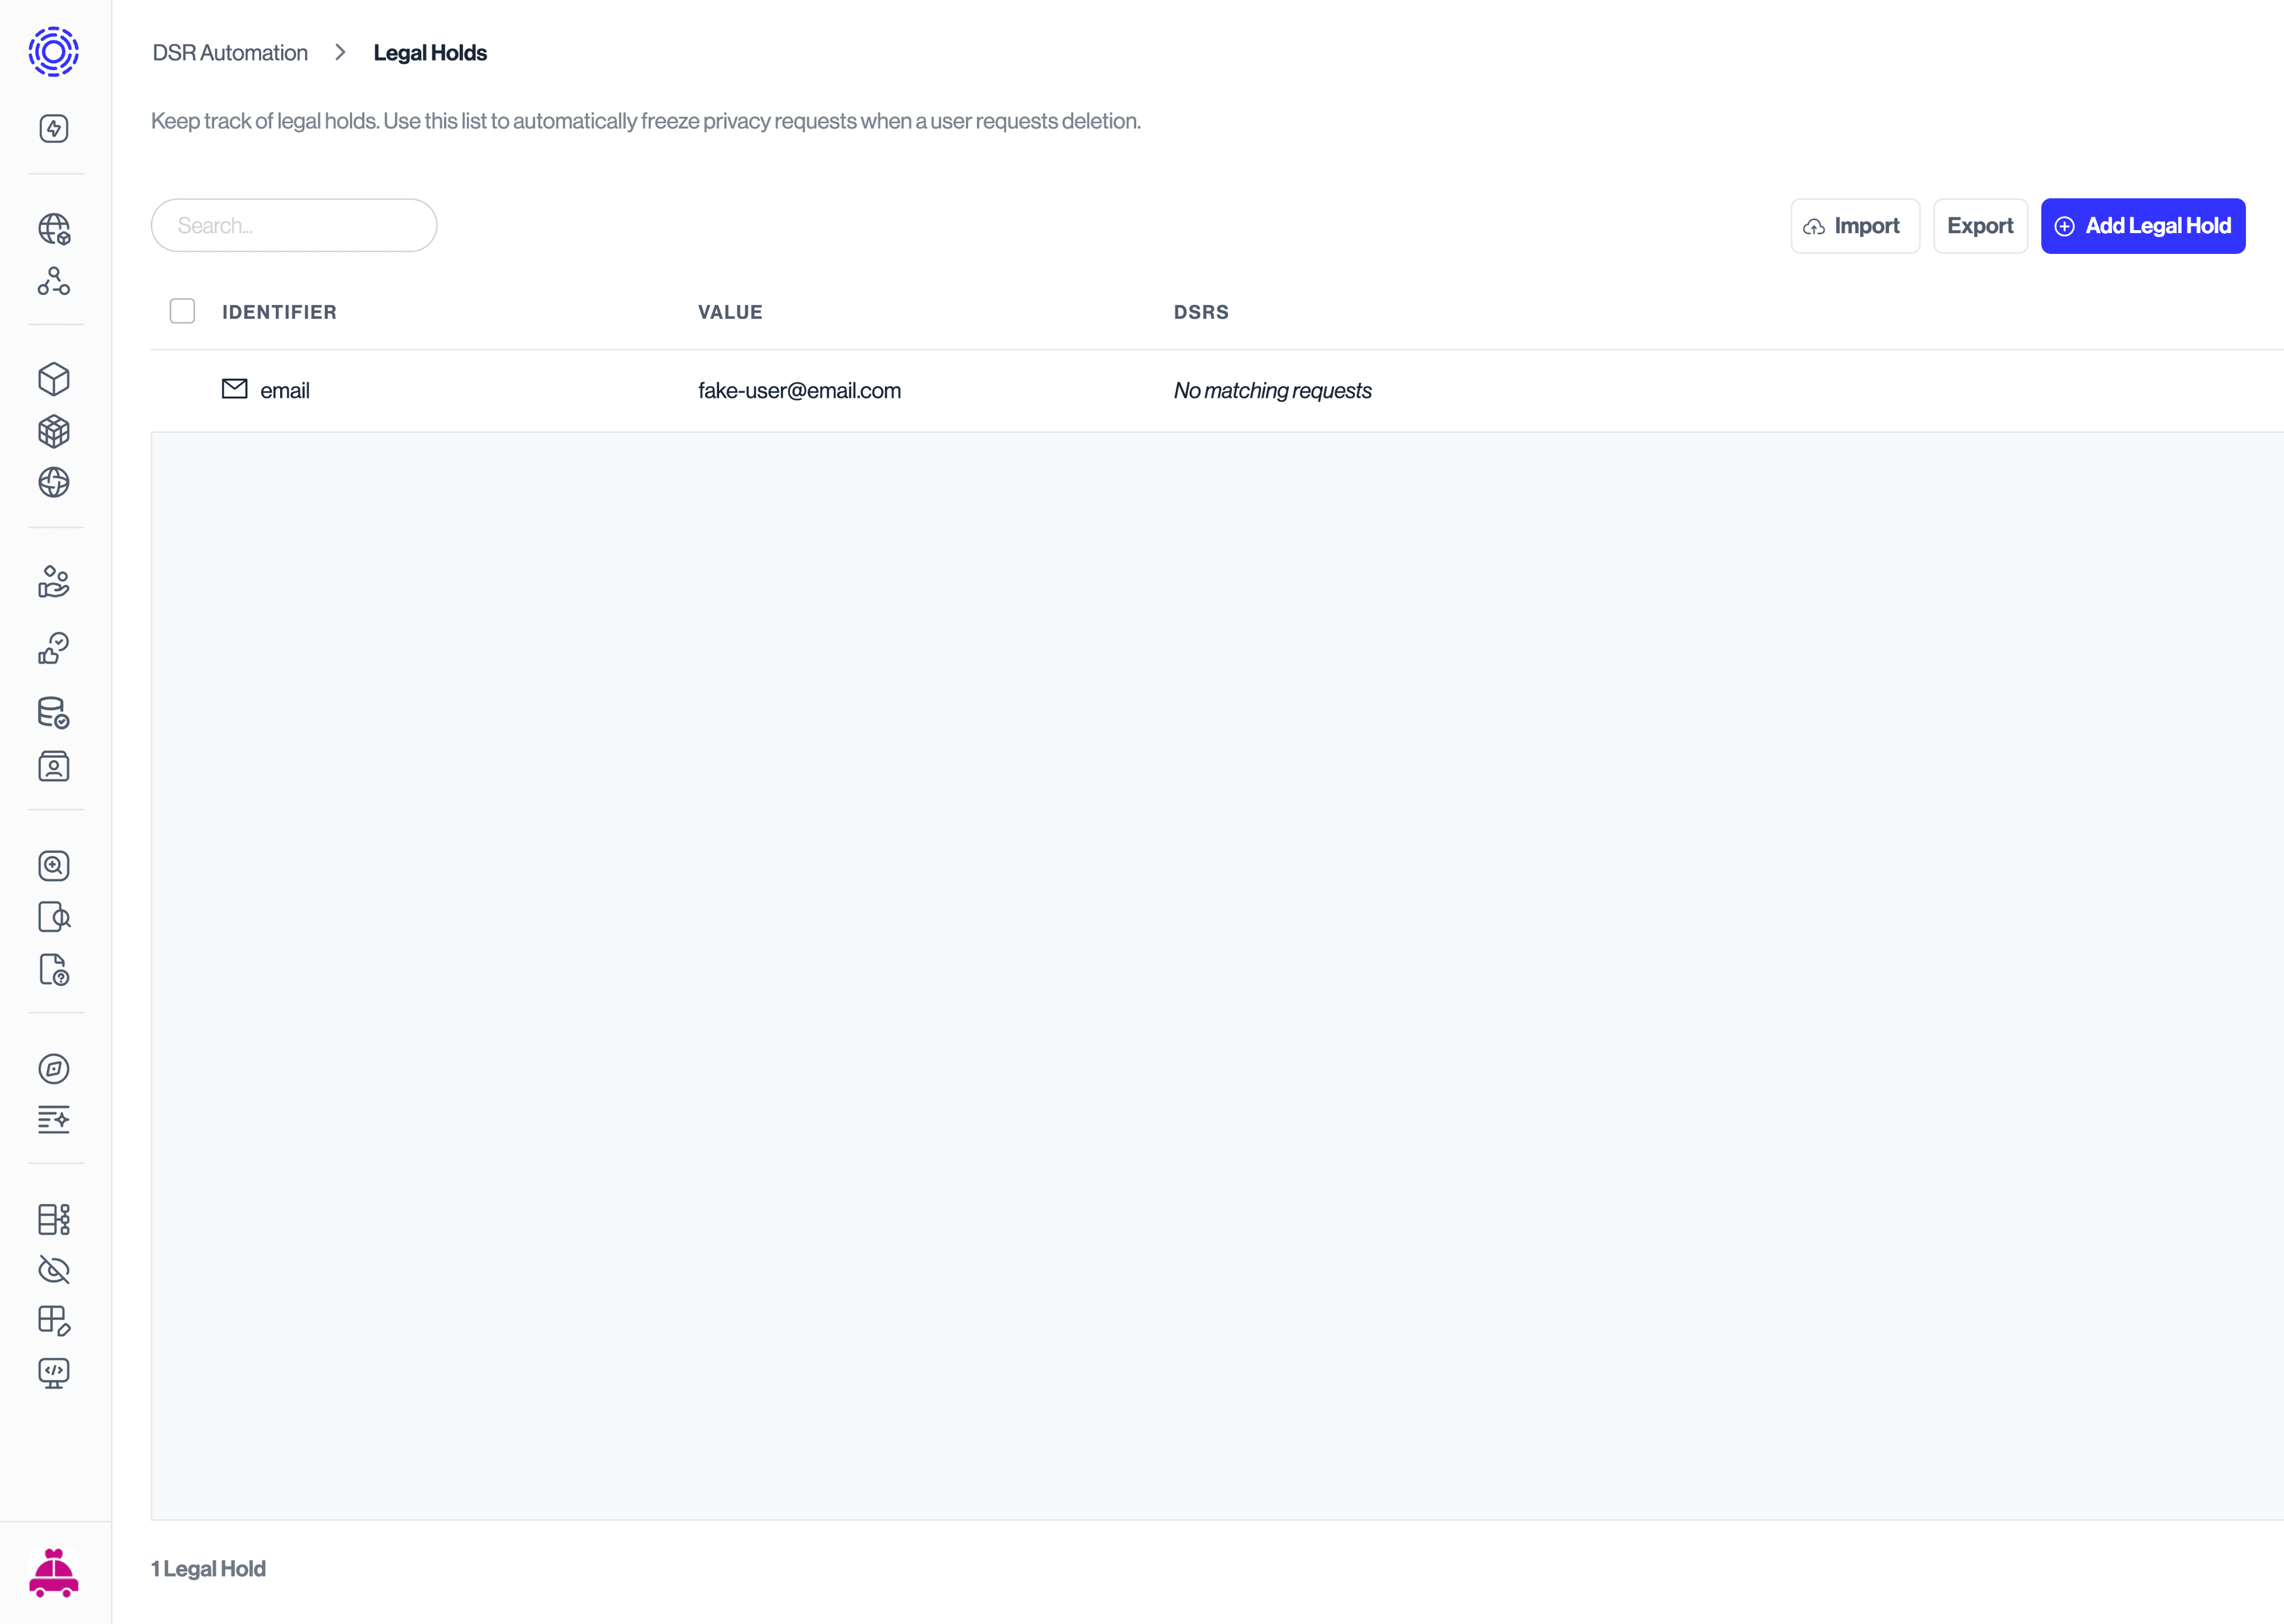The image size is (2284, 1624).
Task: Click the document question mark icon
Action: 54,969
